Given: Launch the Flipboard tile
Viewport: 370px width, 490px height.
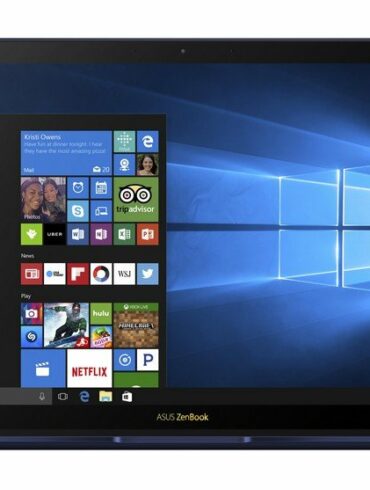Looking at the screenshot, I should click(x=78, y=274).
